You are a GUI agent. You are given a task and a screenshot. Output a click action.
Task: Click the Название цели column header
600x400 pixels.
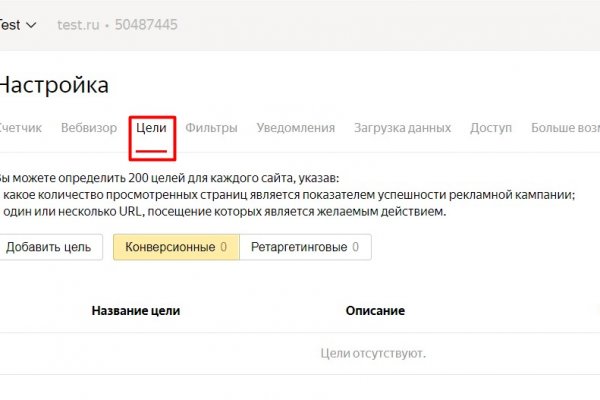coord(136,311)
